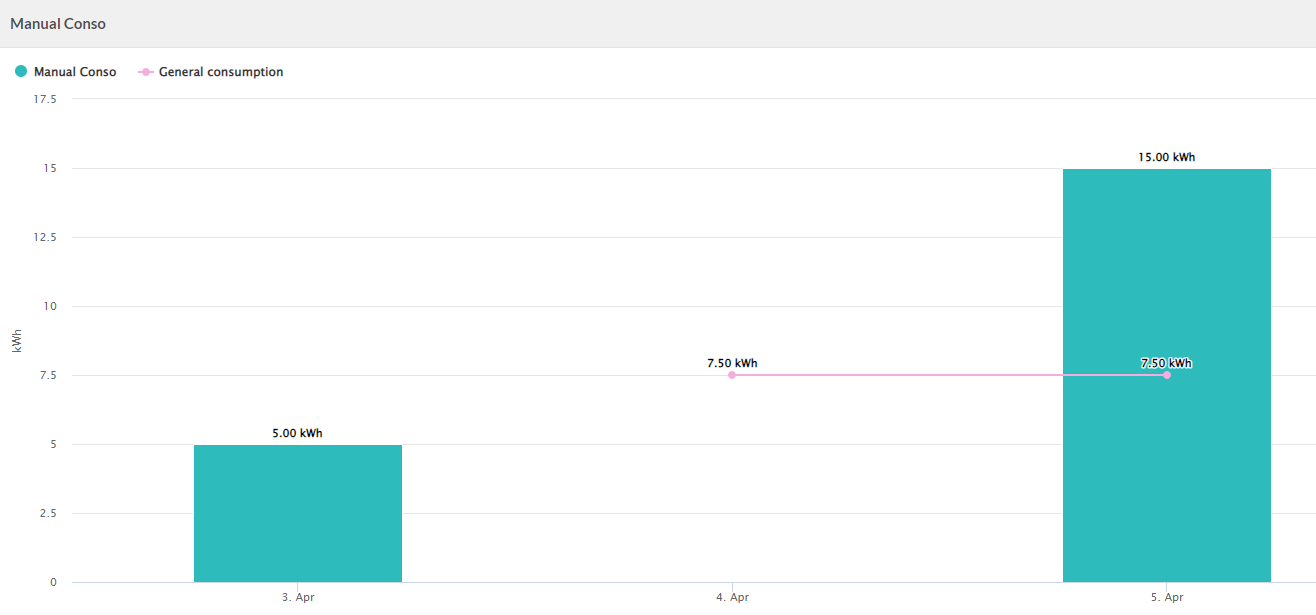
Task: Click the pink General consumption legend marker
Action: [146, 72]
